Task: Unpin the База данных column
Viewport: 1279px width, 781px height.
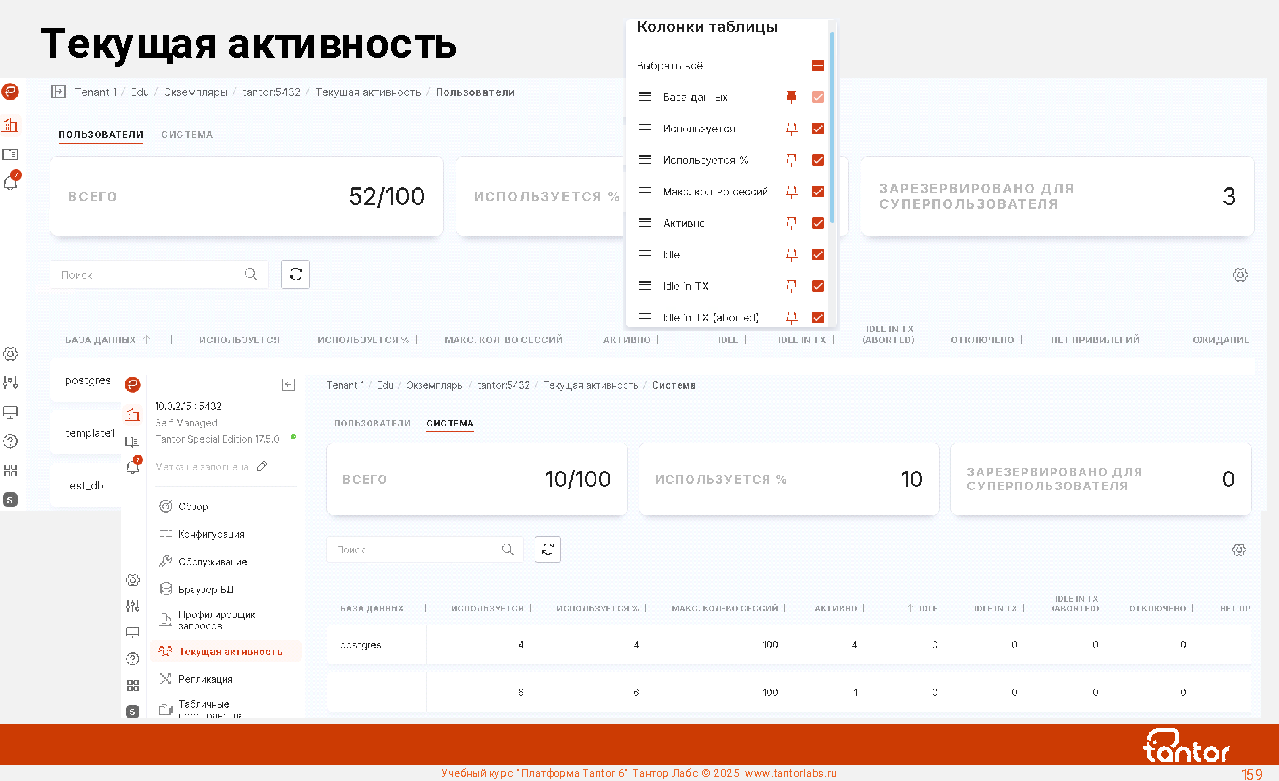Action: (791, 97)
